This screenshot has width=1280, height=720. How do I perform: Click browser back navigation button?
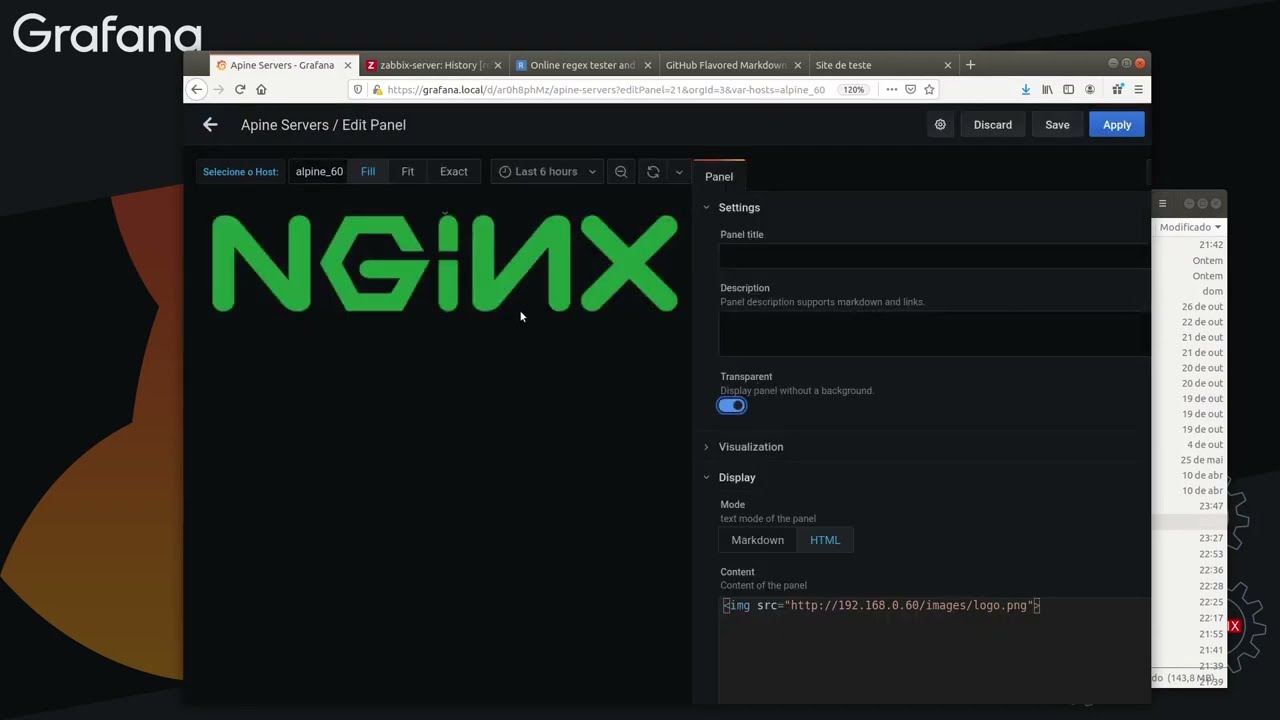197,89
